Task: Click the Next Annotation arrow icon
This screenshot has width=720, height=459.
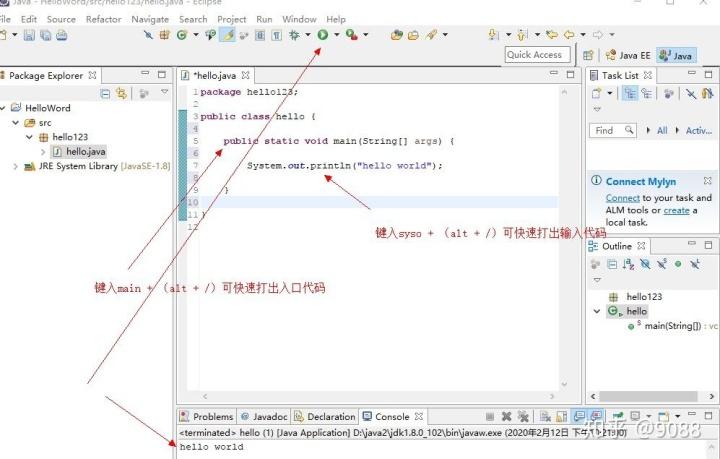Action: 494,34
